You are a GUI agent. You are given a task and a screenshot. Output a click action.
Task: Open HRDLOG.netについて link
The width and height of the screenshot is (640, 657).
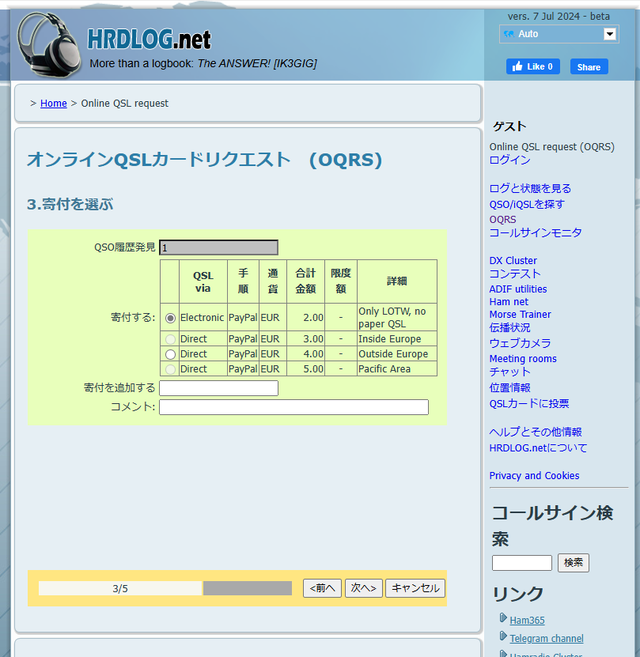[x=538, y=448]
